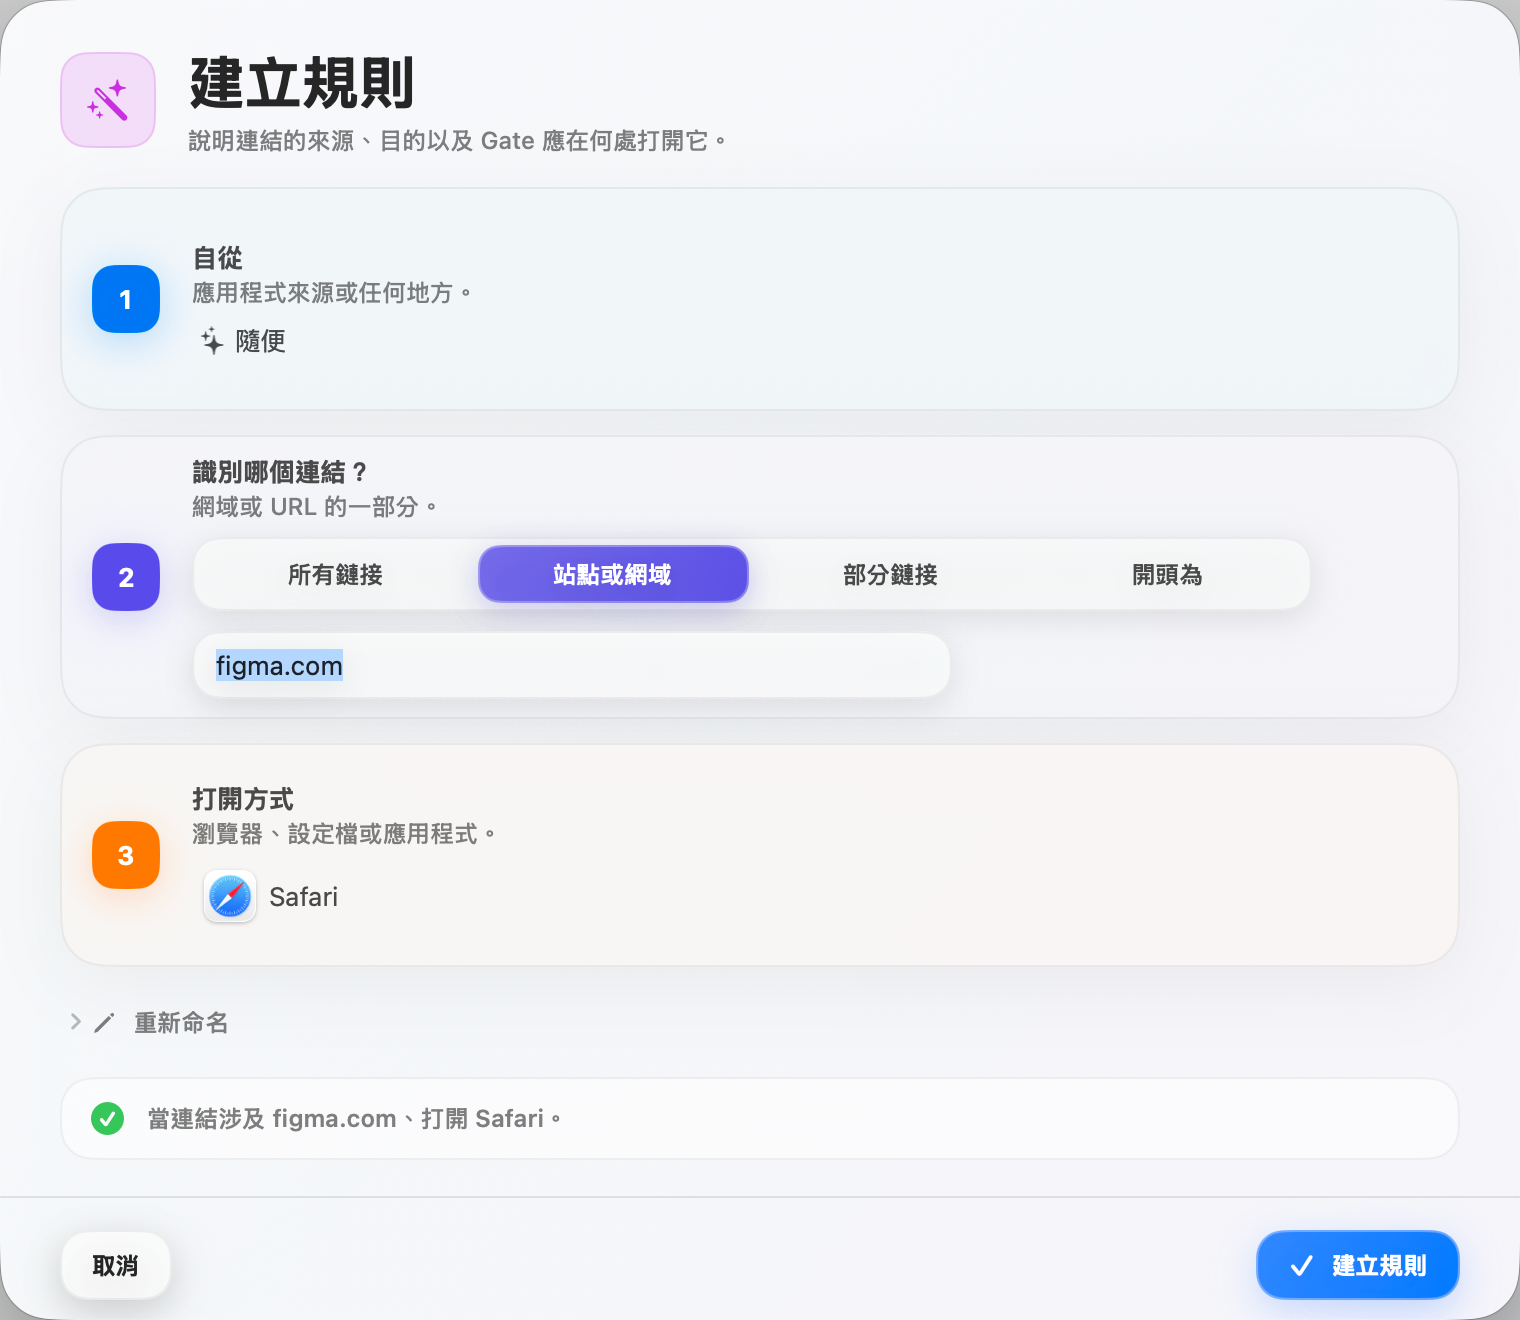Click the Safari compass icon
Viewport: 1520px width, 1320px height.
(x=230, y=896)
